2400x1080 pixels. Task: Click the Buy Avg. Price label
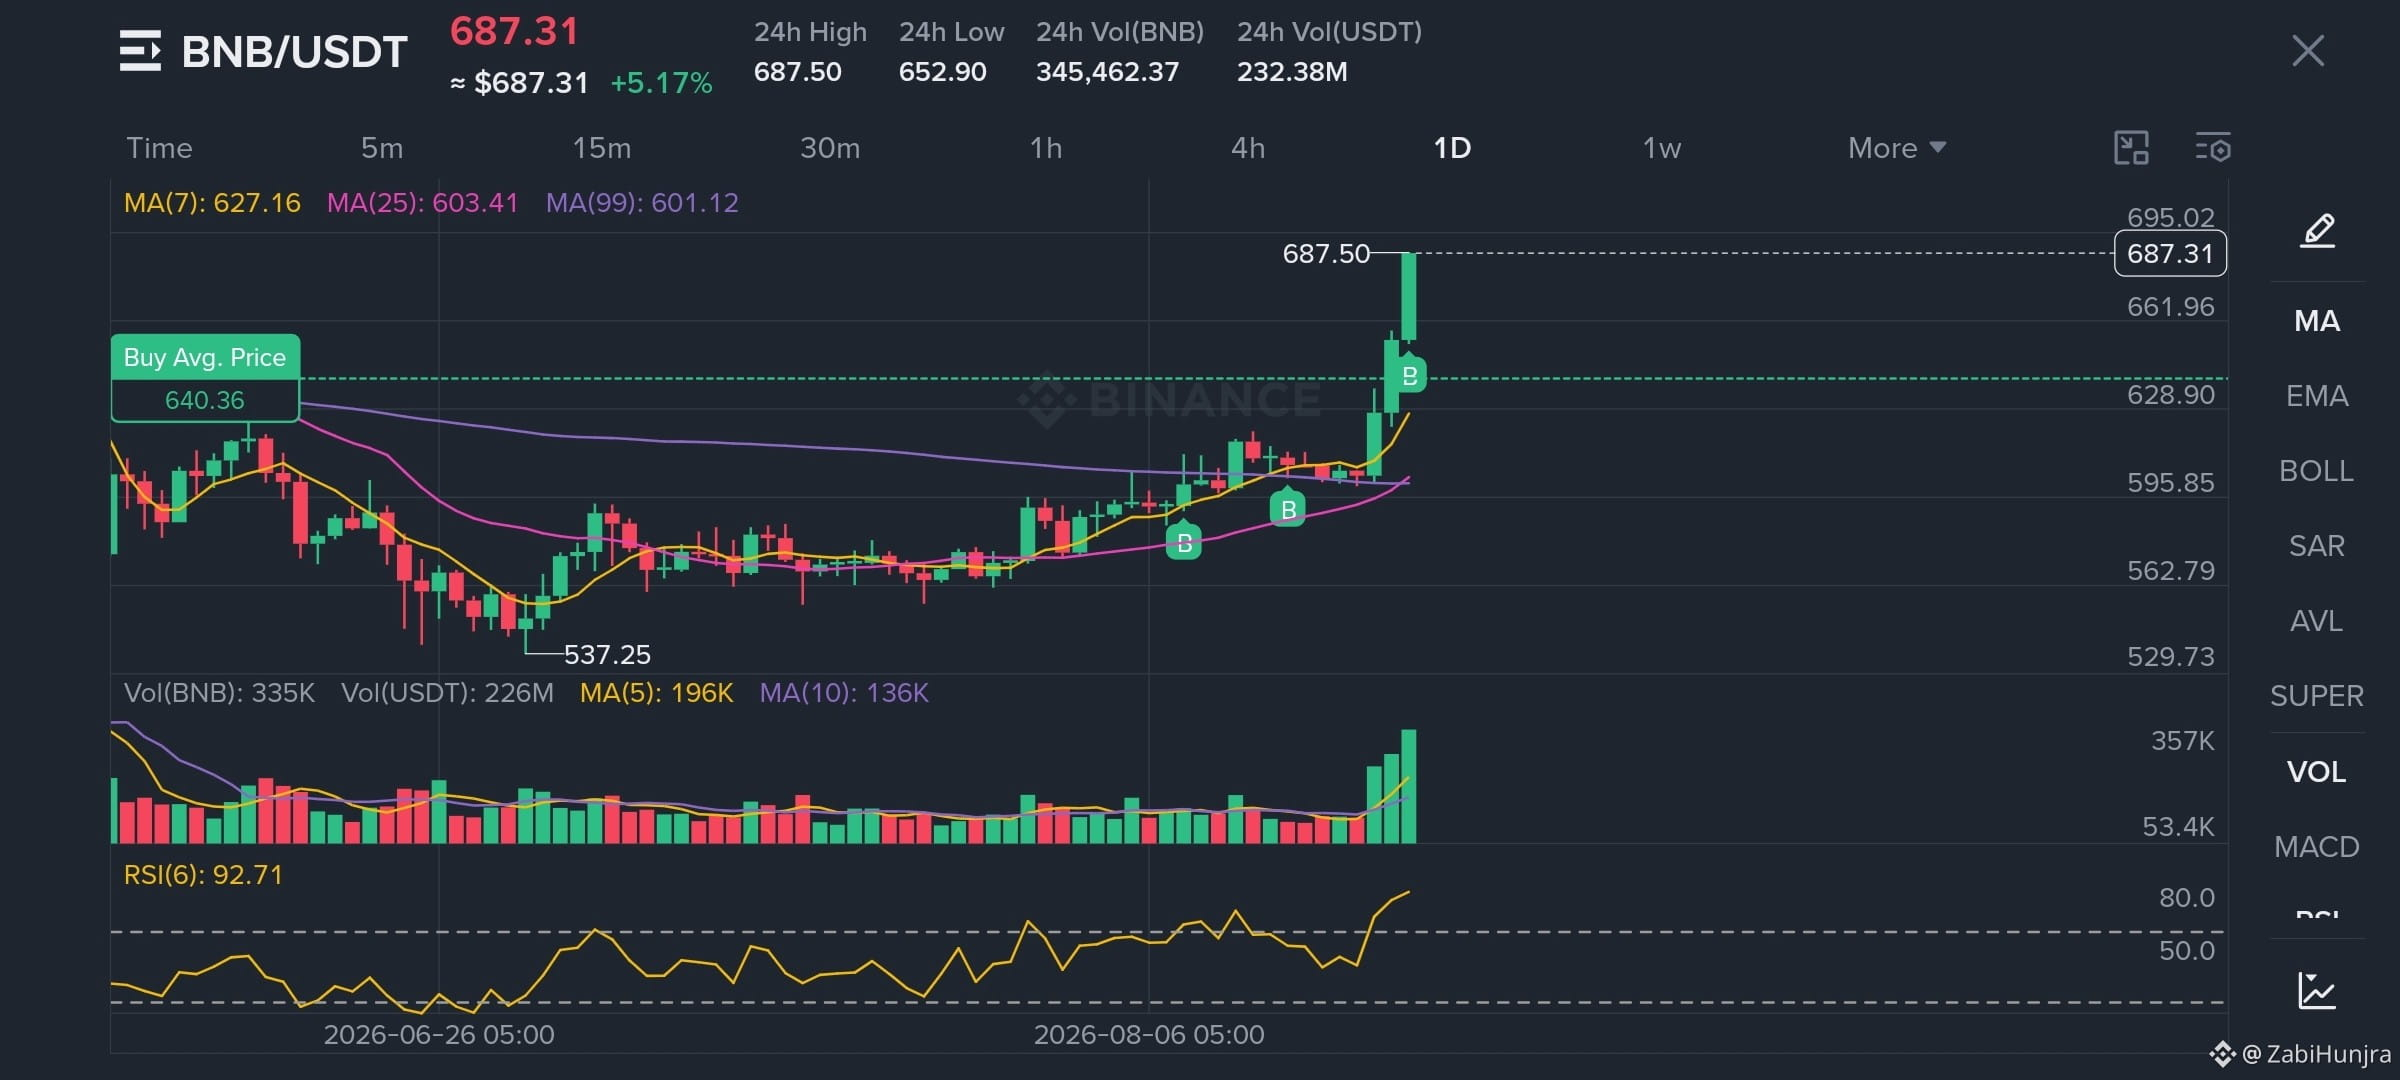[205, 357]
